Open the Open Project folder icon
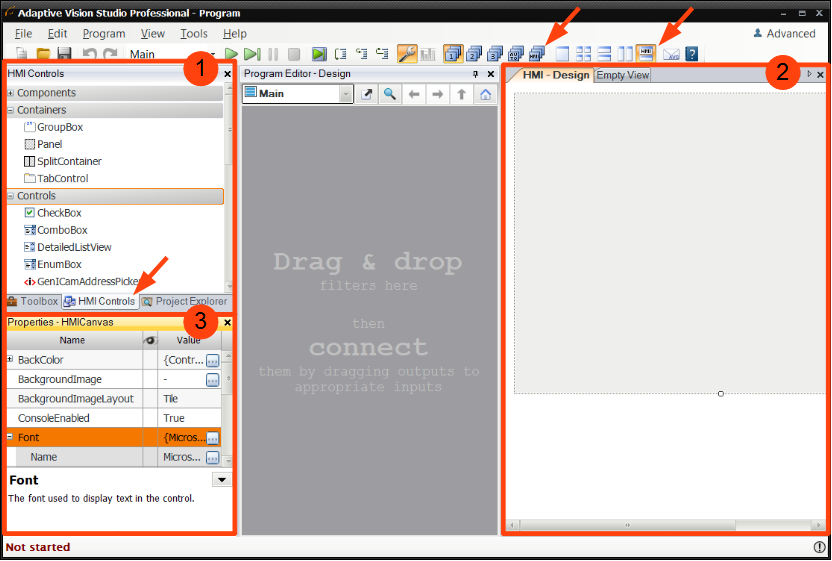Viewport: 832px width, 561px height. [43, 54]
